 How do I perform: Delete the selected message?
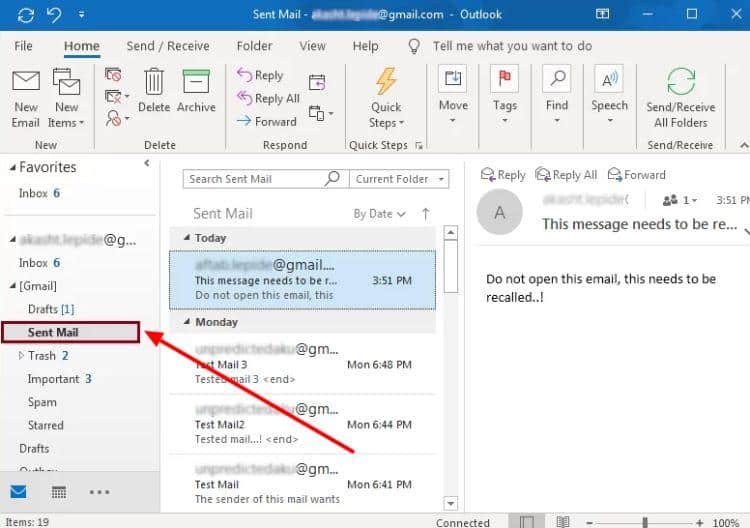tap(154, 91)
